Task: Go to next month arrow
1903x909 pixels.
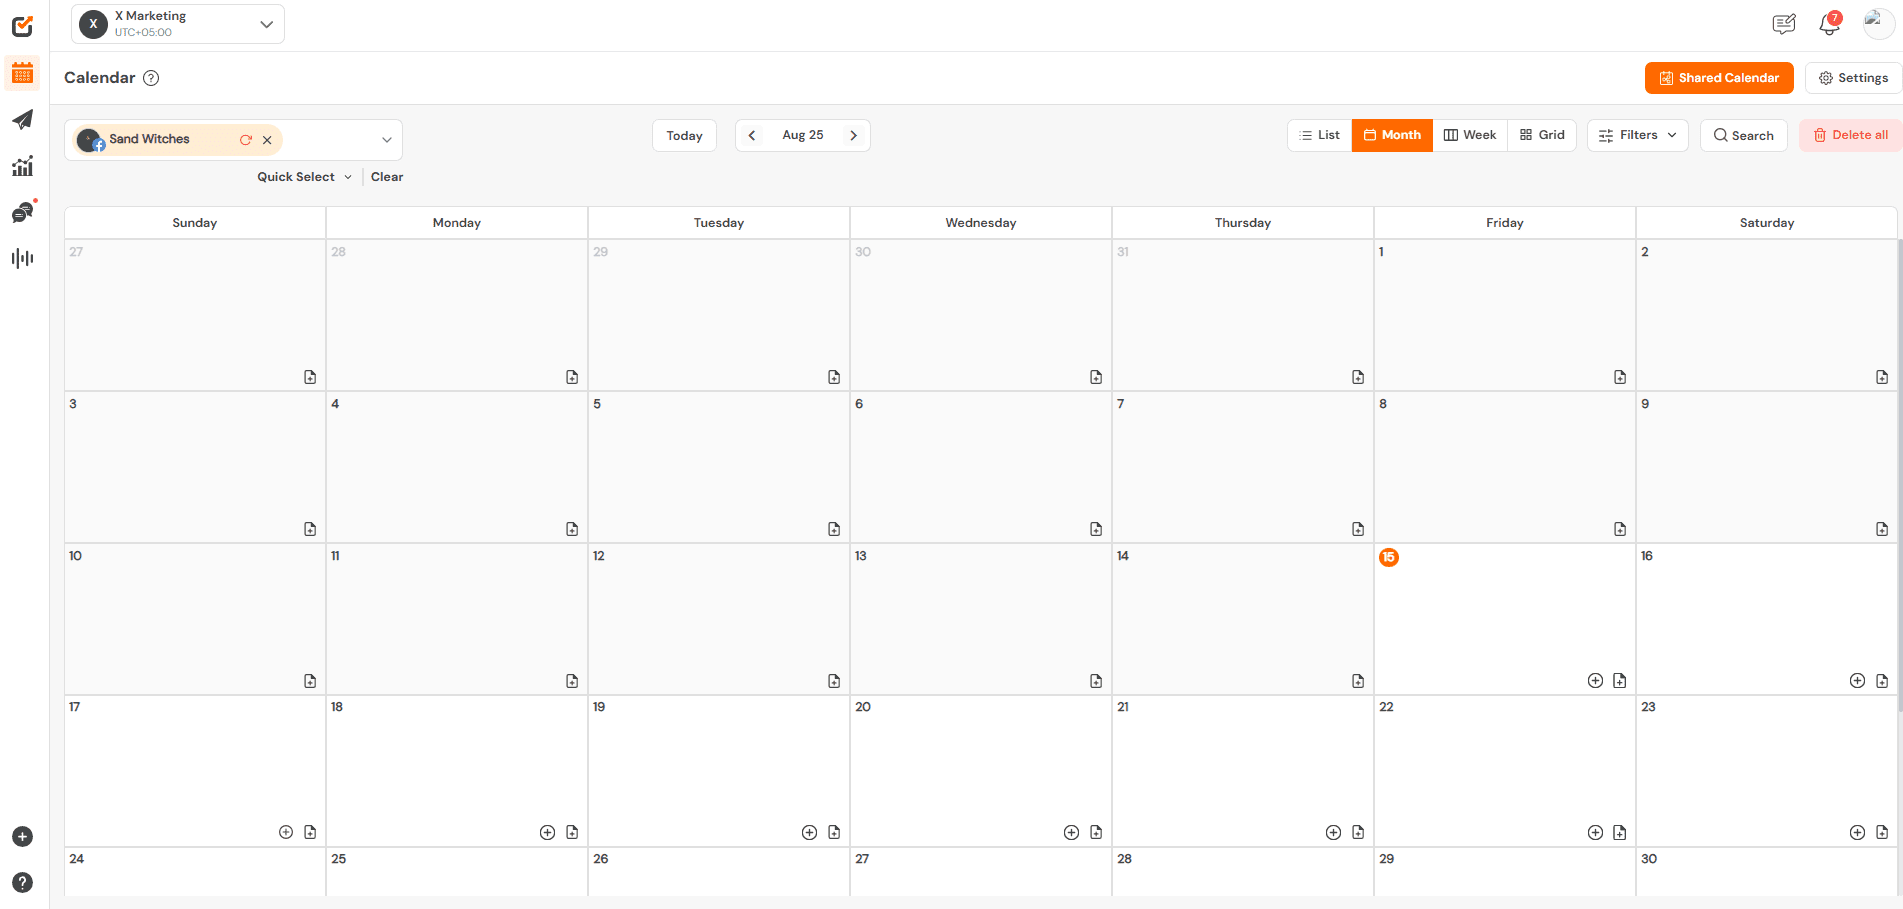Action: click(x=853, y=135)
